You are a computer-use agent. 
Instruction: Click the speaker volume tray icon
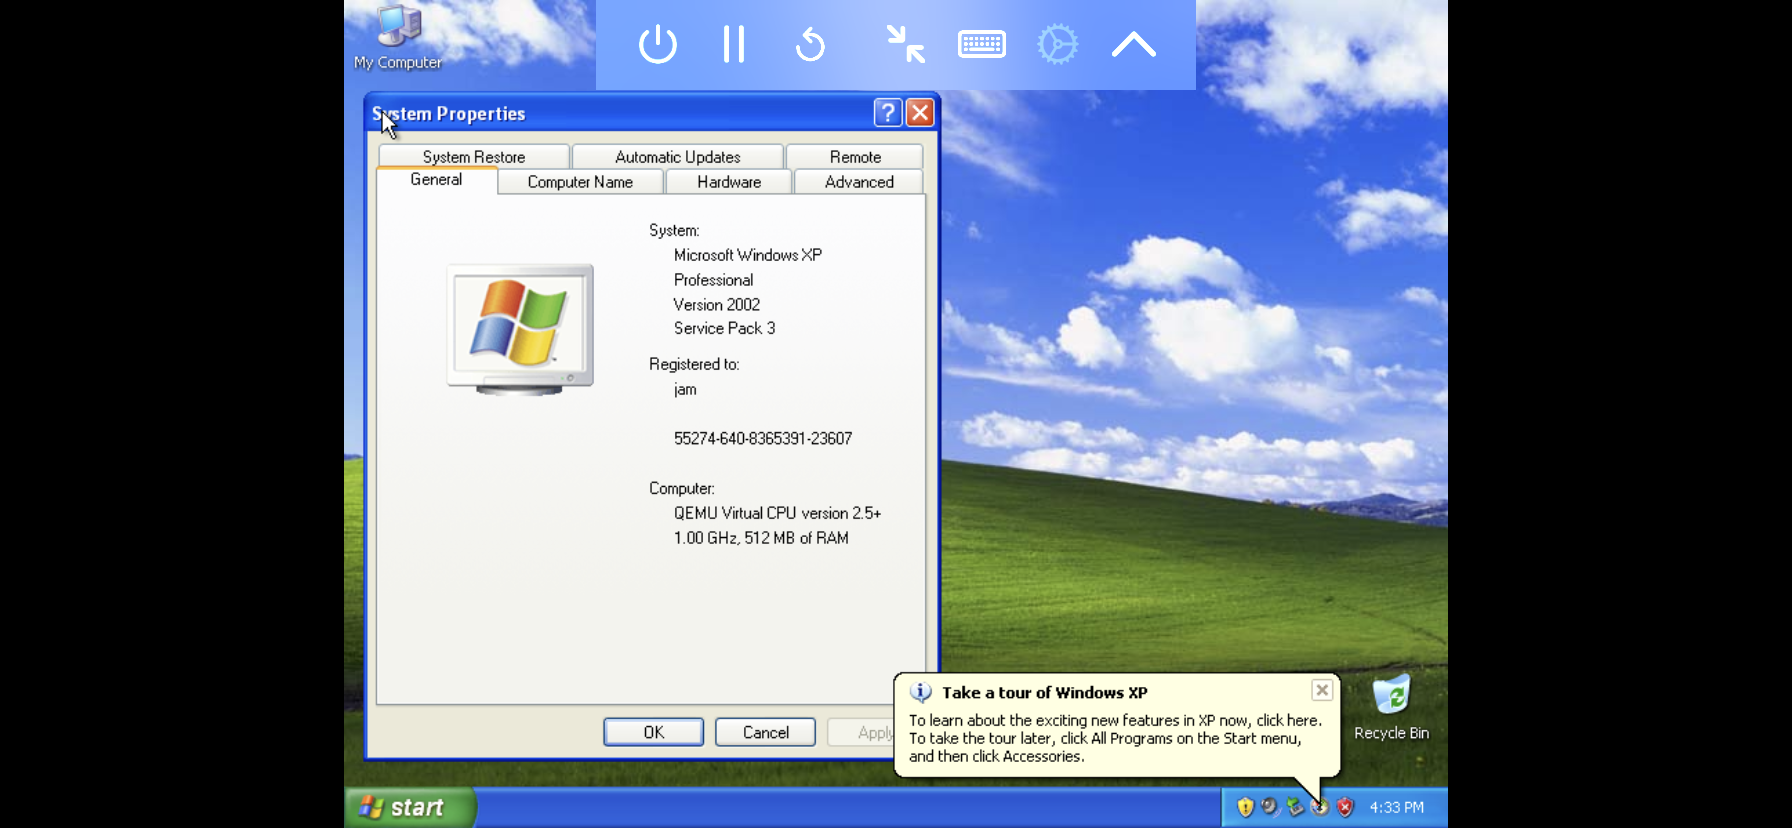click(1270, 806)
